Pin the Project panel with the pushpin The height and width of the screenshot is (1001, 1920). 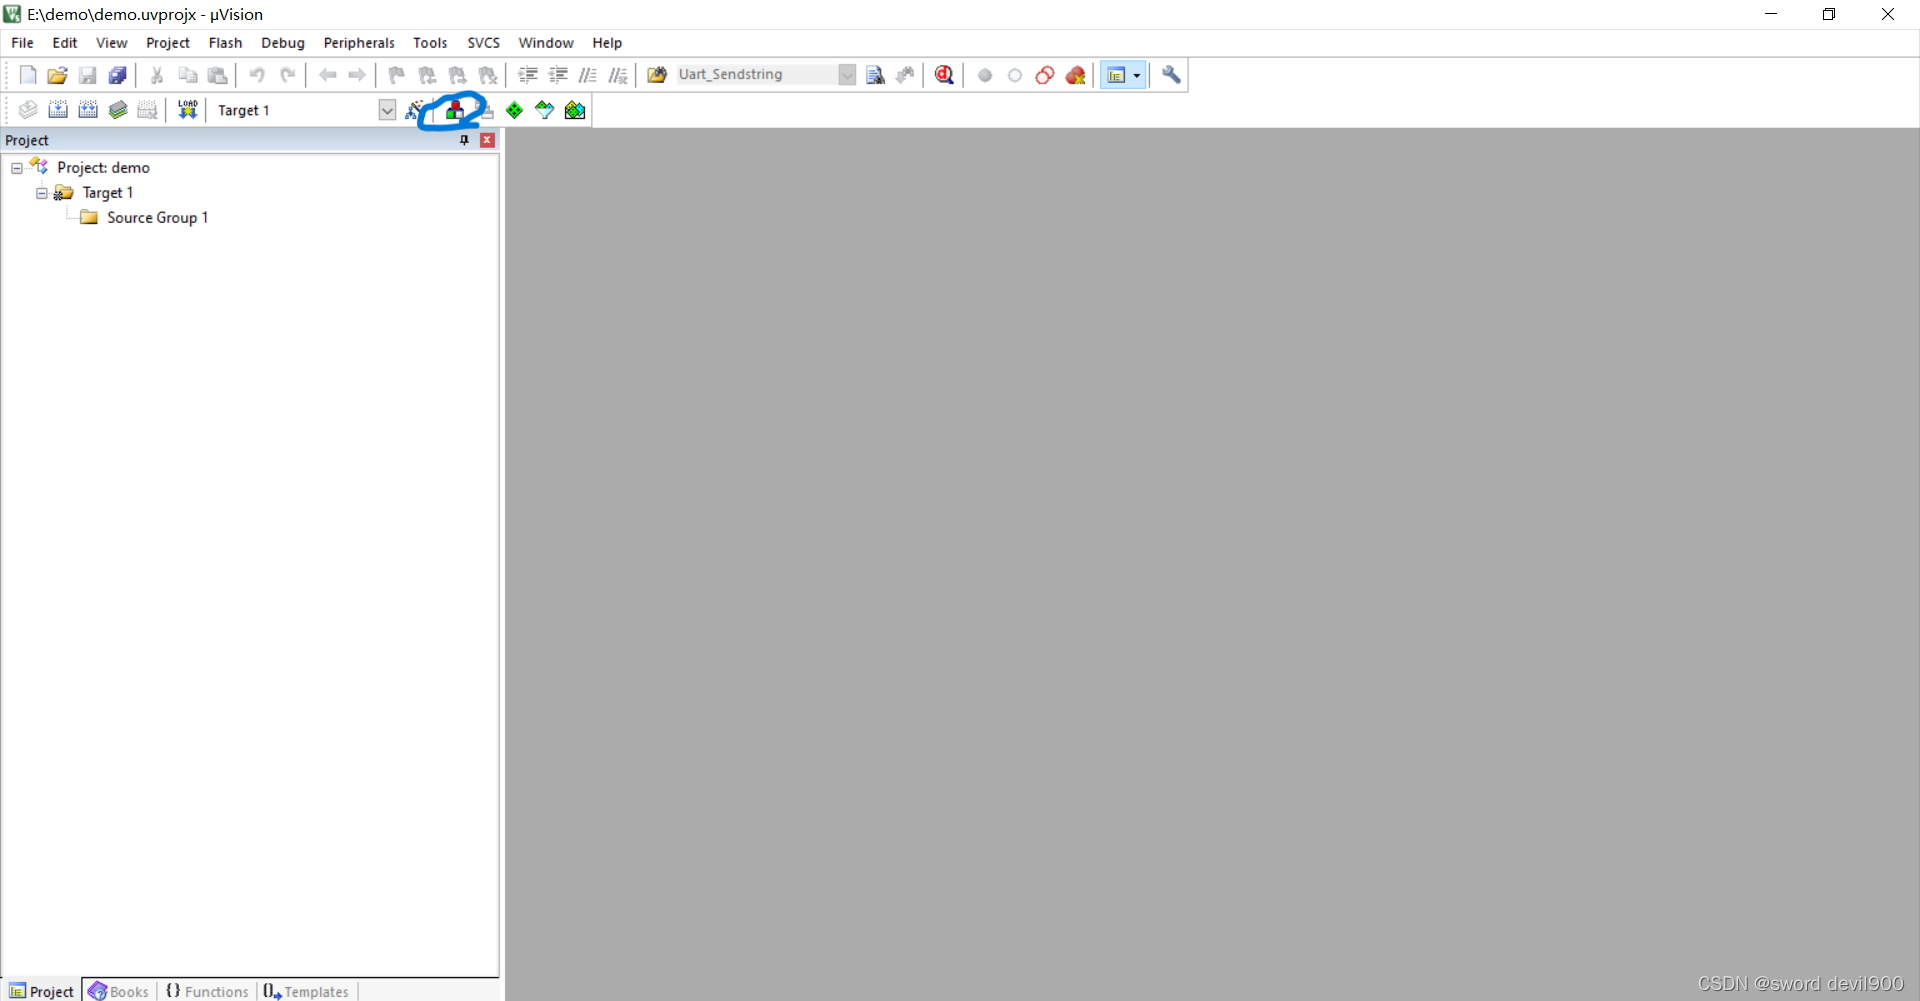click(x=464, y=140)
